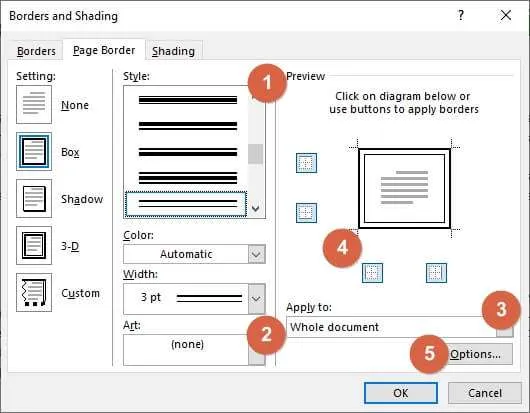Close the Borders and Shading dialog

pyautogui.click(x=506, y=15)
